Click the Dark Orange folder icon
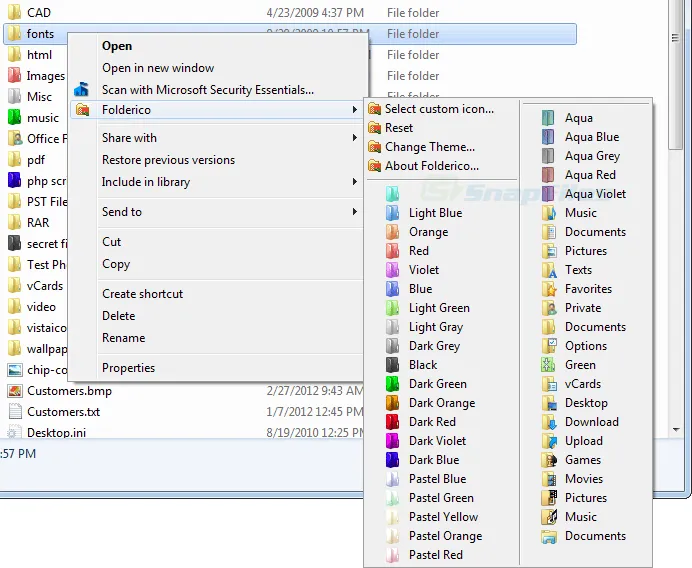The width and height of the screenshot is (692, 568). click(x=392, y=402)
